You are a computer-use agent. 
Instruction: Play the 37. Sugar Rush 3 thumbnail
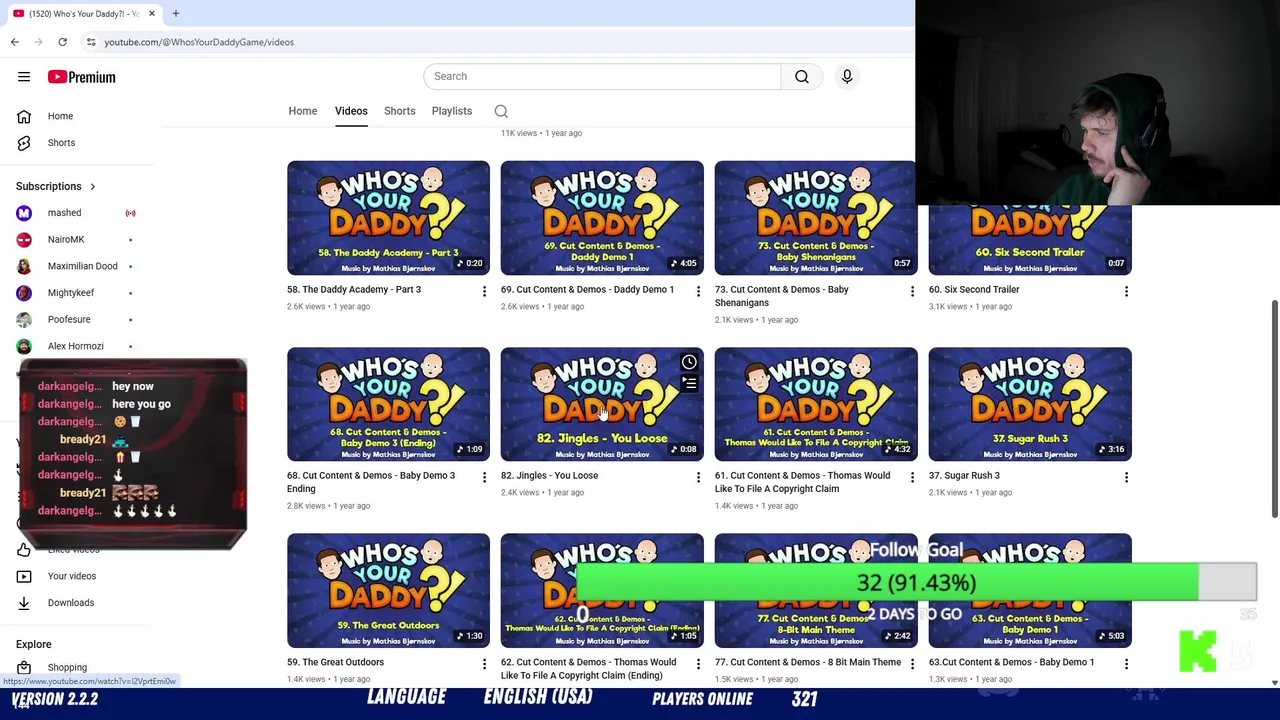coord(1030,404)
